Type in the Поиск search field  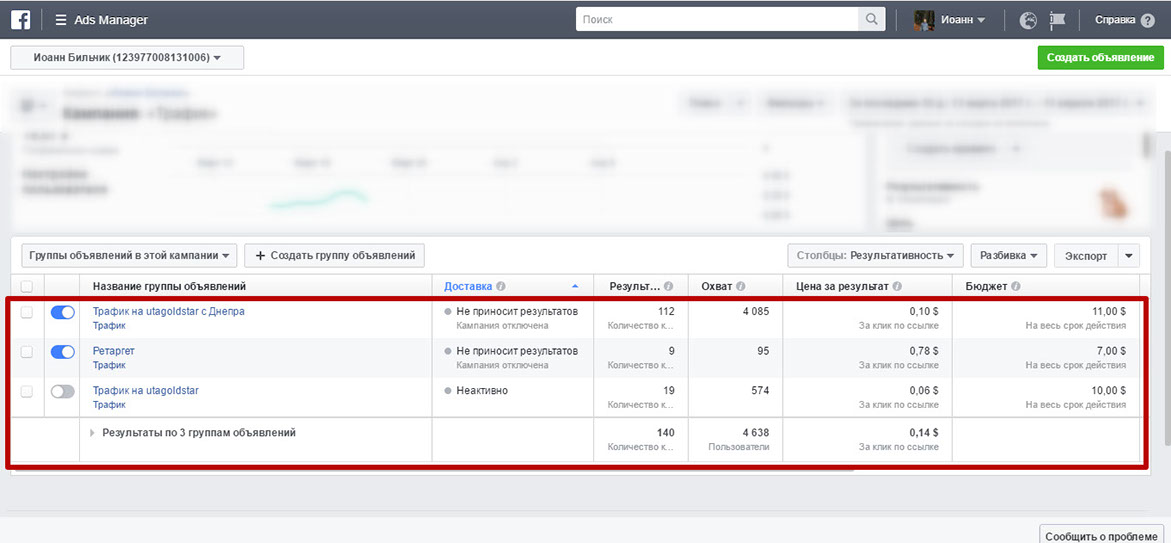click(717, 19)
